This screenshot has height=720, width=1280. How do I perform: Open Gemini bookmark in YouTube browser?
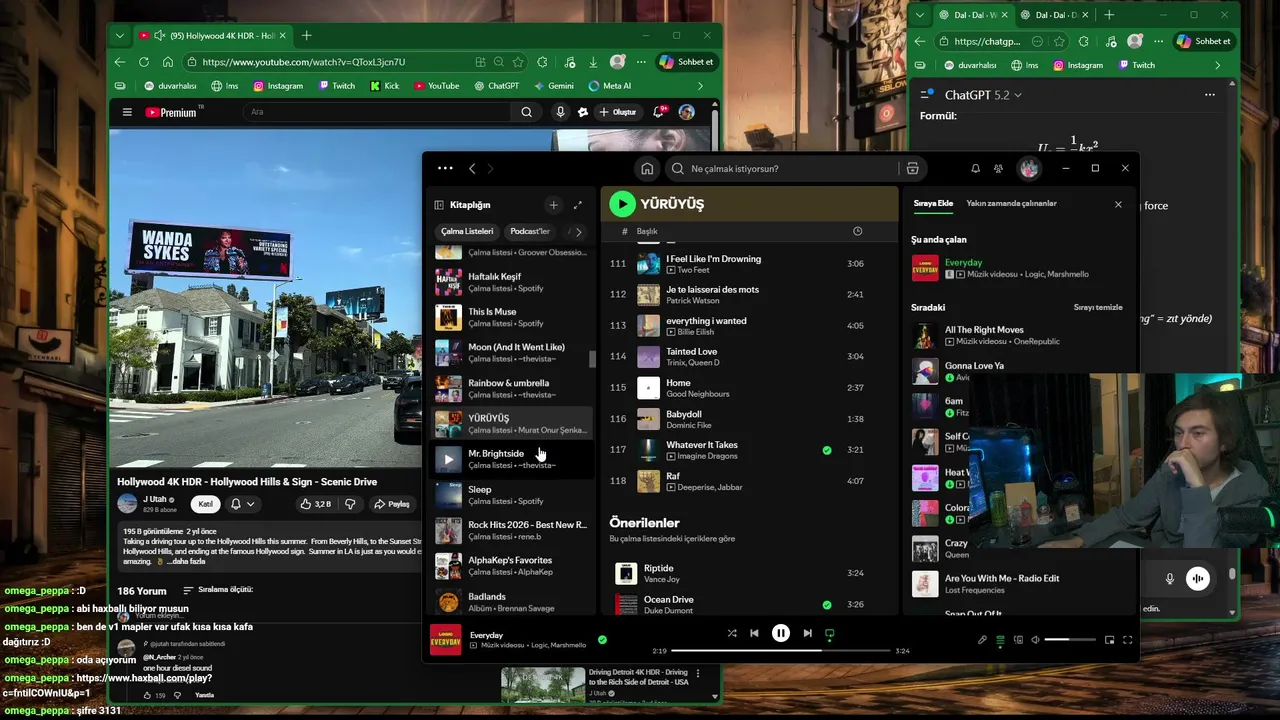point(554,86)
